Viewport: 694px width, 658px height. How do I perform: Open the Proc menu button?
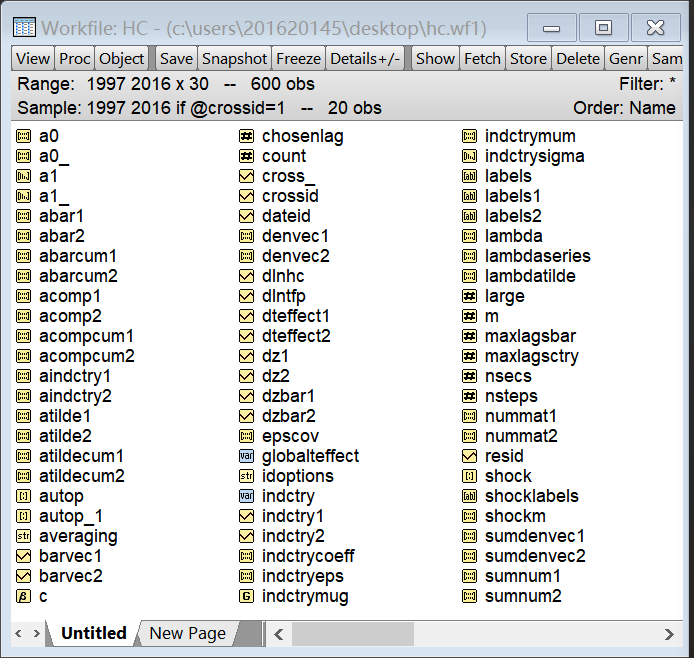(x=74, y=59)
